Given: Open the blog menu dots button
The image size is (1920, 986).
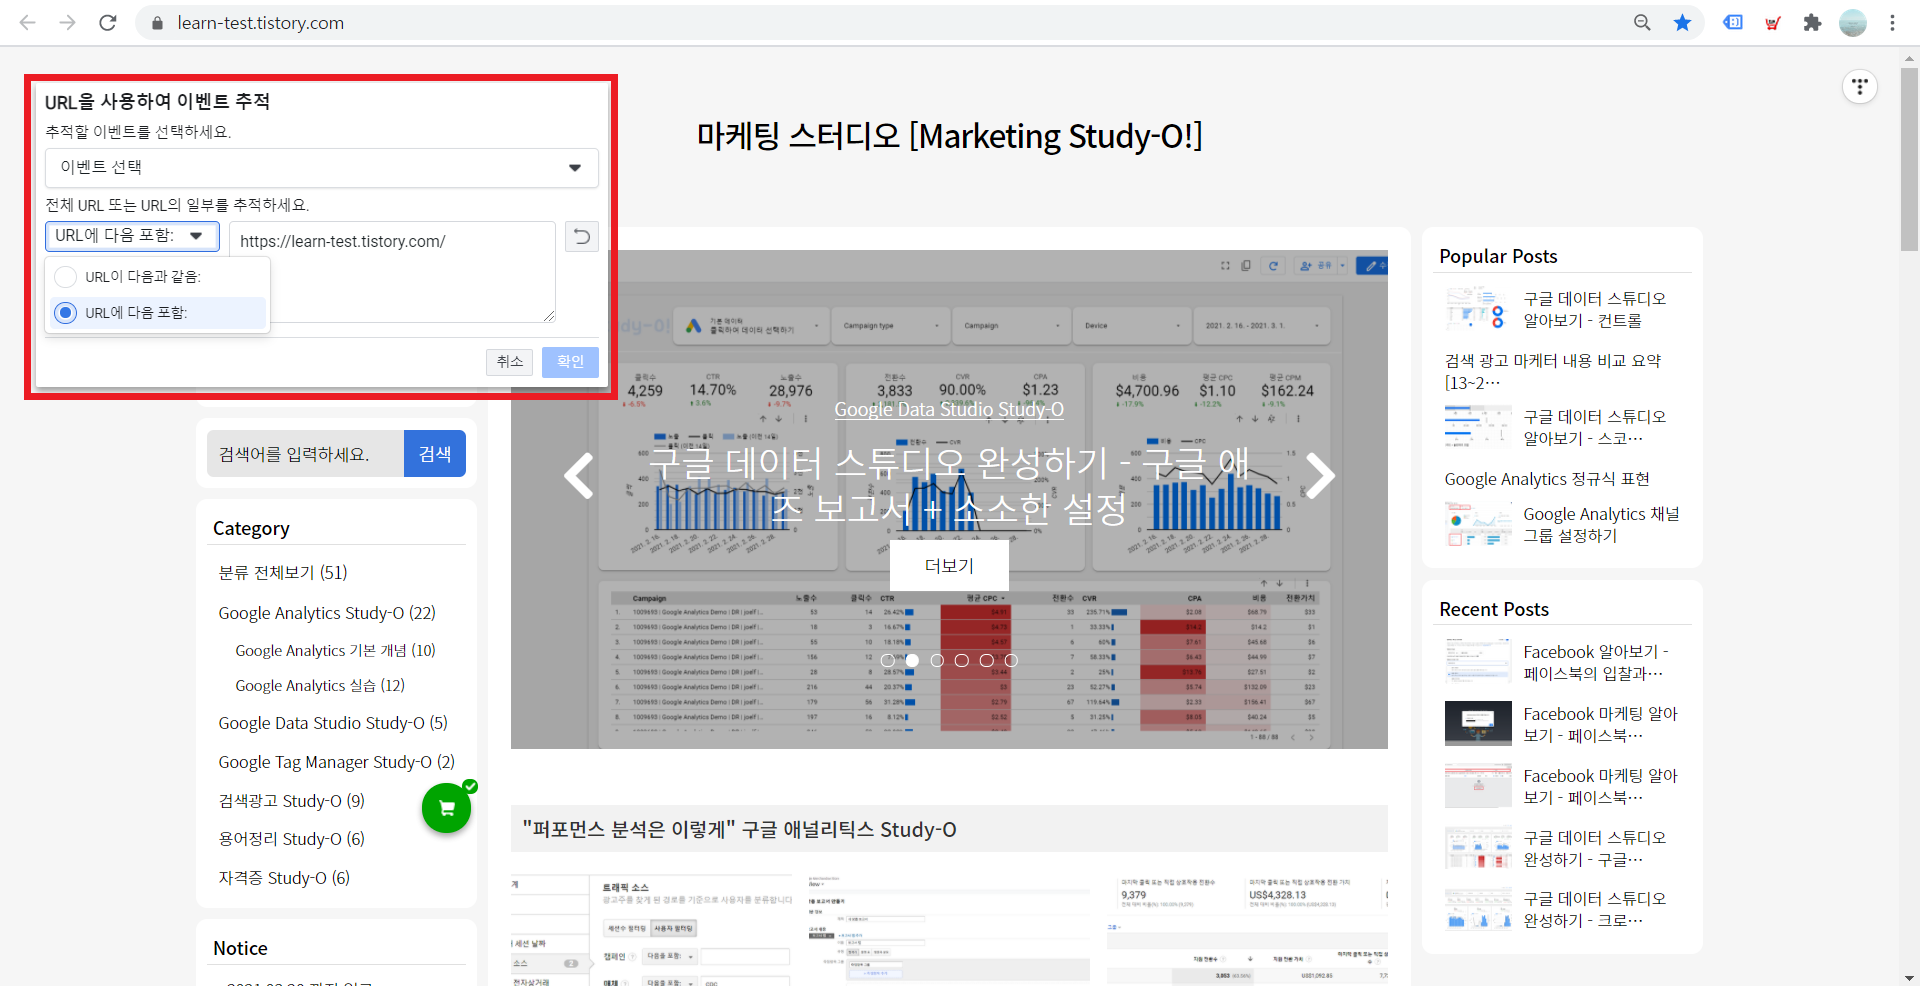Looking at the screenshot, I should (1860, 87).
